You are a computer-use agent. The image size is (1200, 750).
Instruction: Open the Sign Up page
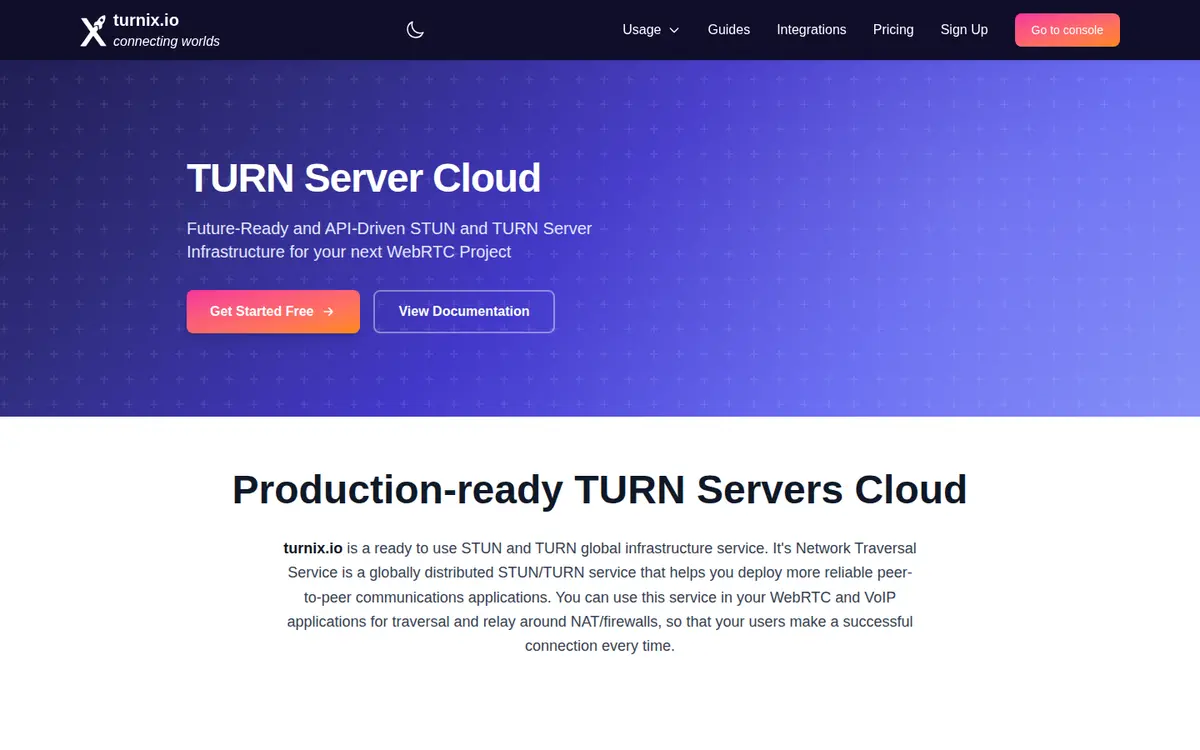[964, 30]
